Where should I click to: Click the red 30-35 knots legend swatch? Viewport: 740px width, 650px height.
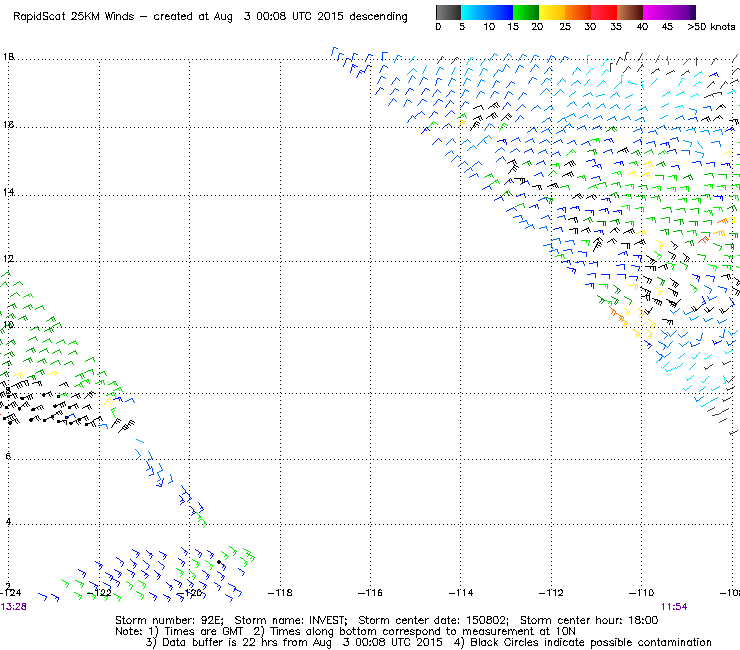pyautogui.click(x=604, y=12)
